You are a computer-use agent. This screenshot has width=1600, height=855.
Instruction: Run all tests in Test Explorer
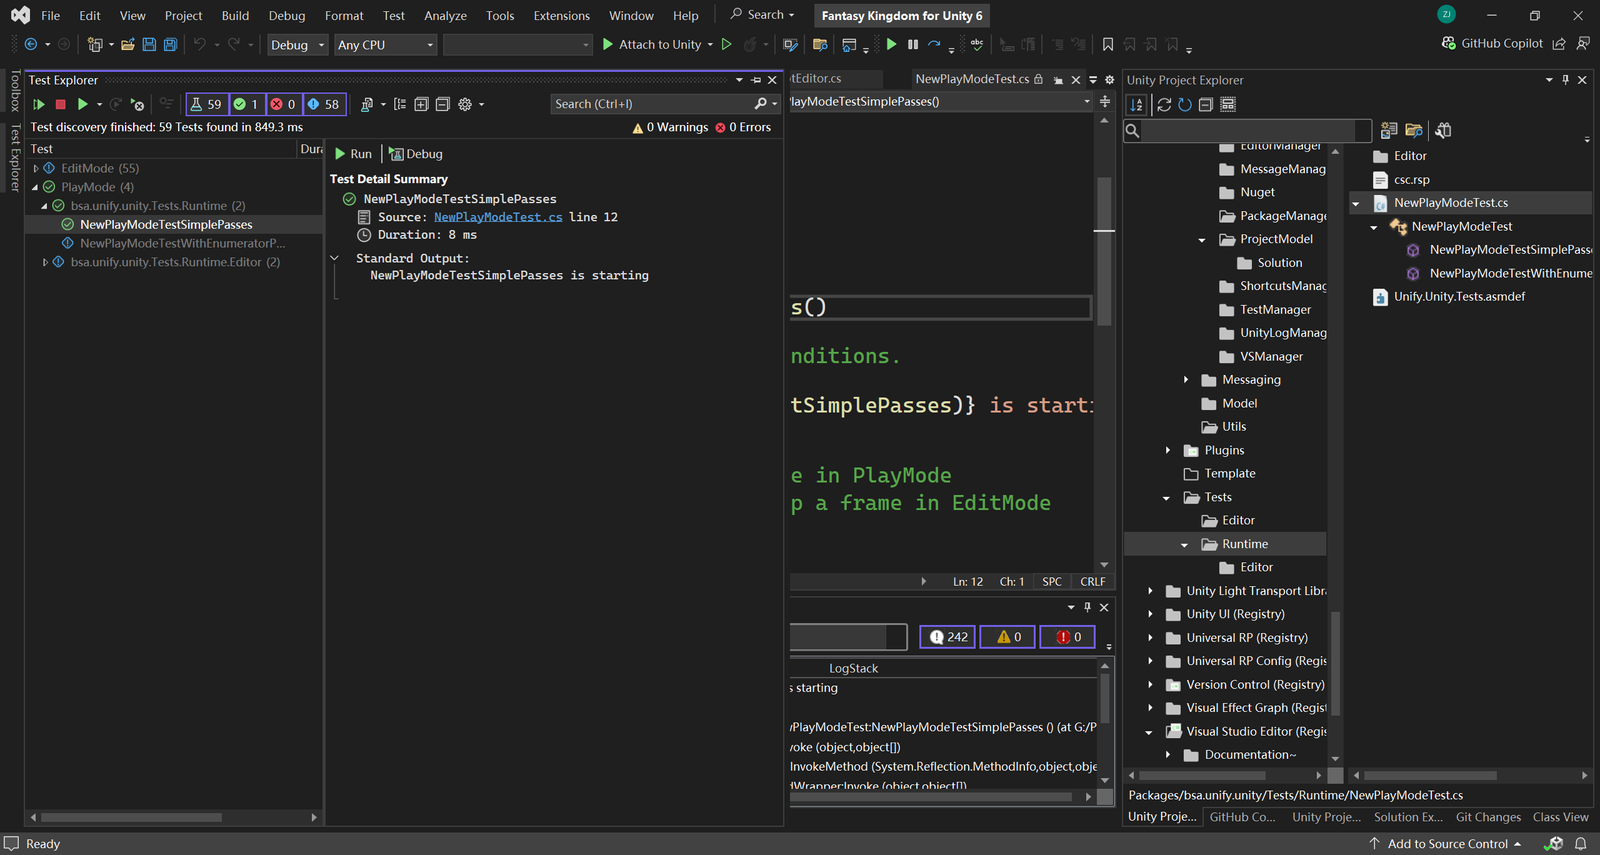[39, 104]
